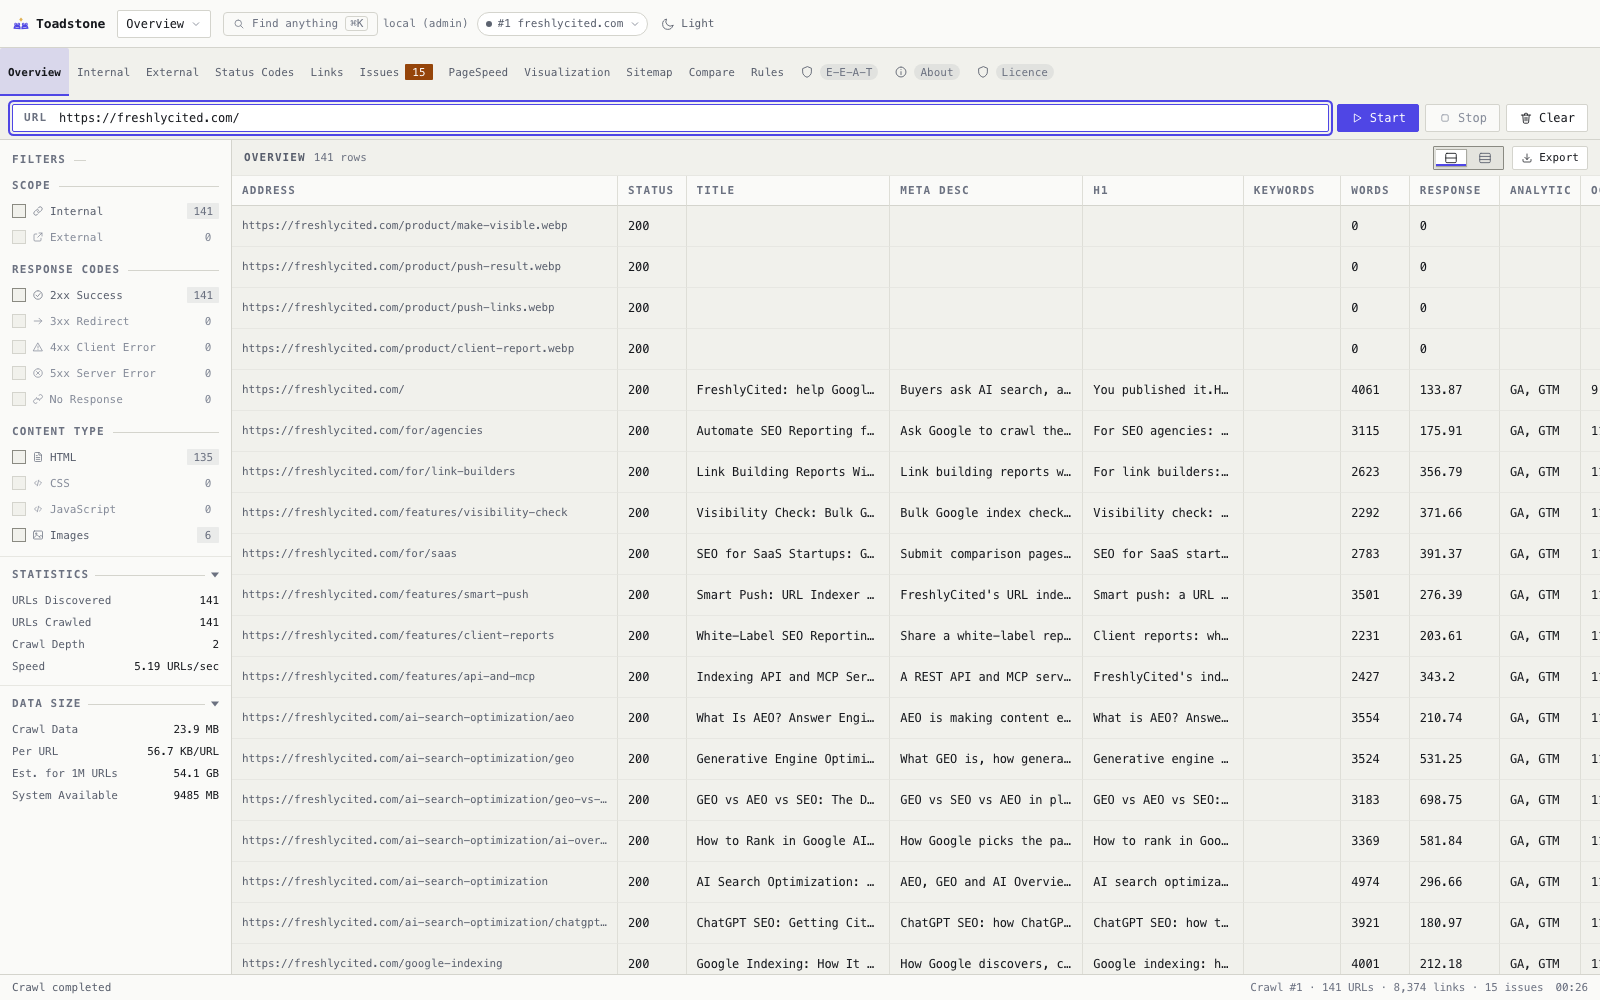Switch to compact row density view

[x=1485, y=158]
